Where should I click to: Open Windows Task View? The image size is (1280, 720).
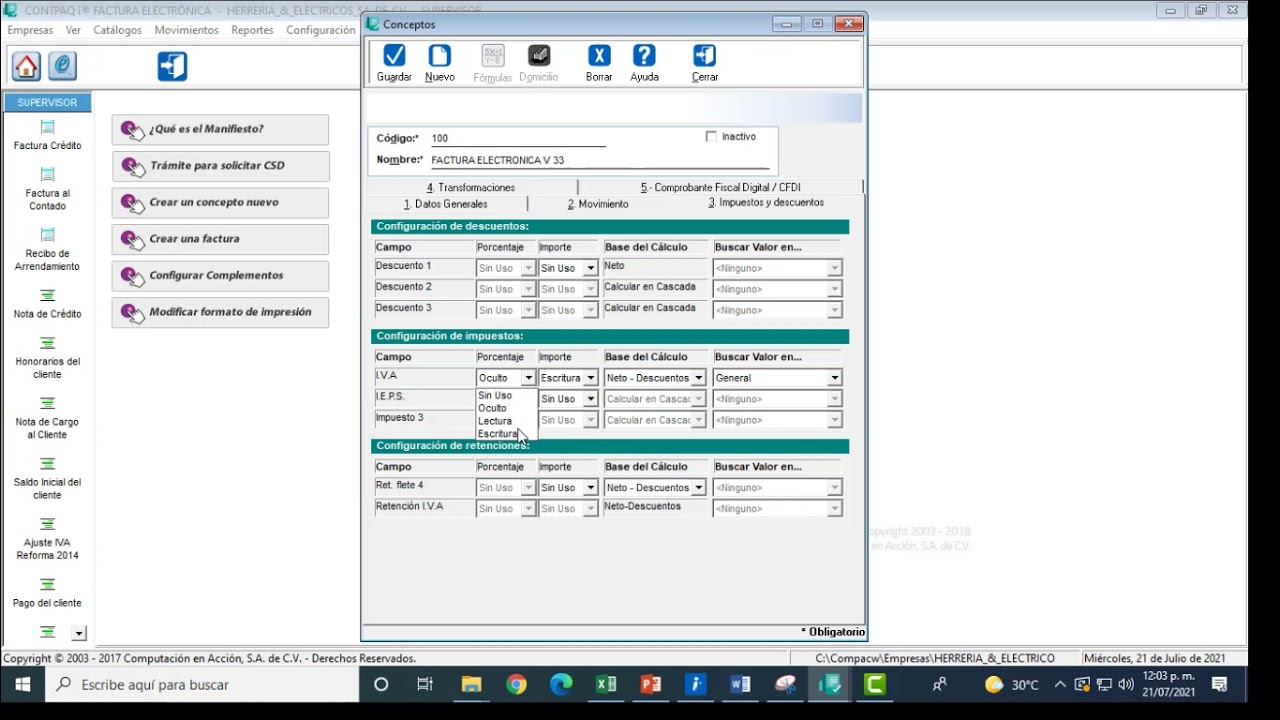(425, 685)
